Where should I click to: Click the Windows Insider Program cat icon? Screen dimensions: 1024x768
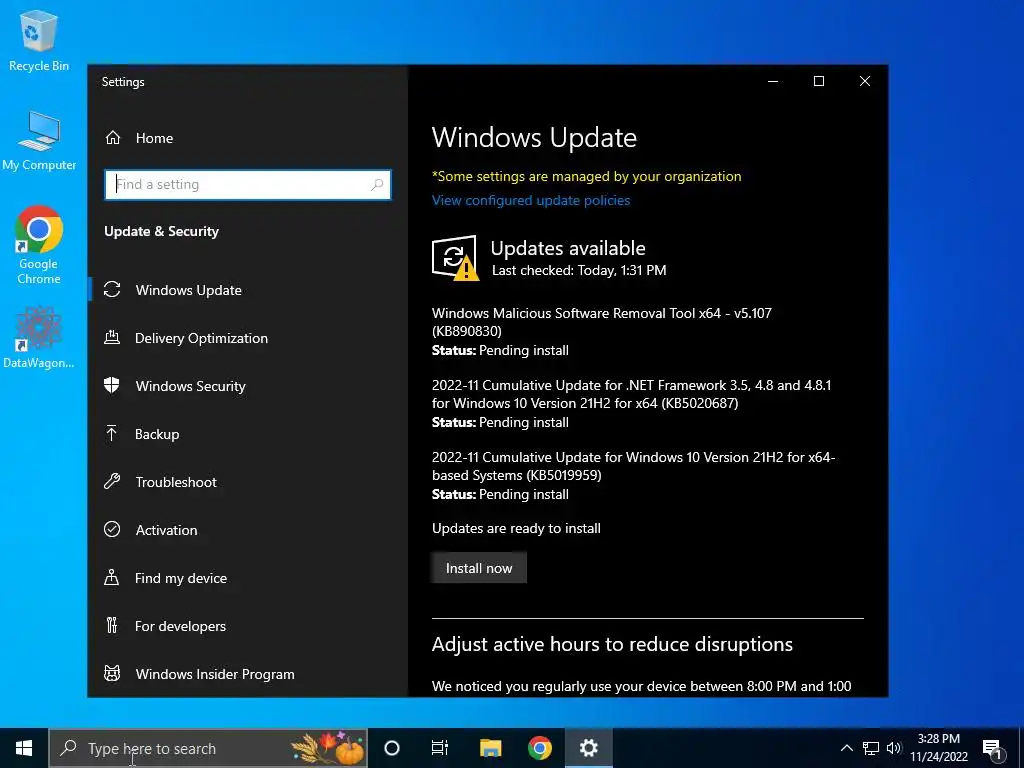pos(112,673)
